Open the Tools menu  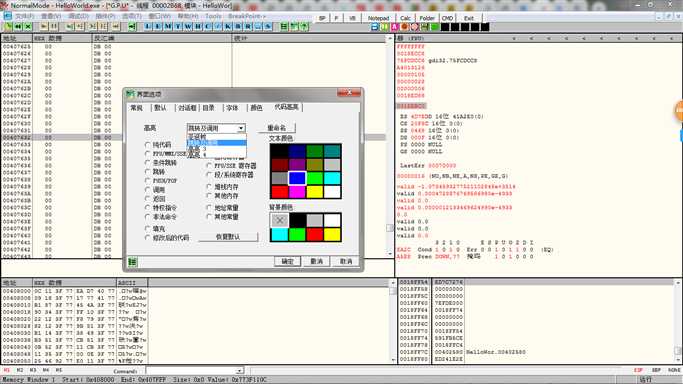pyautogui.click(x=213, y=16)
